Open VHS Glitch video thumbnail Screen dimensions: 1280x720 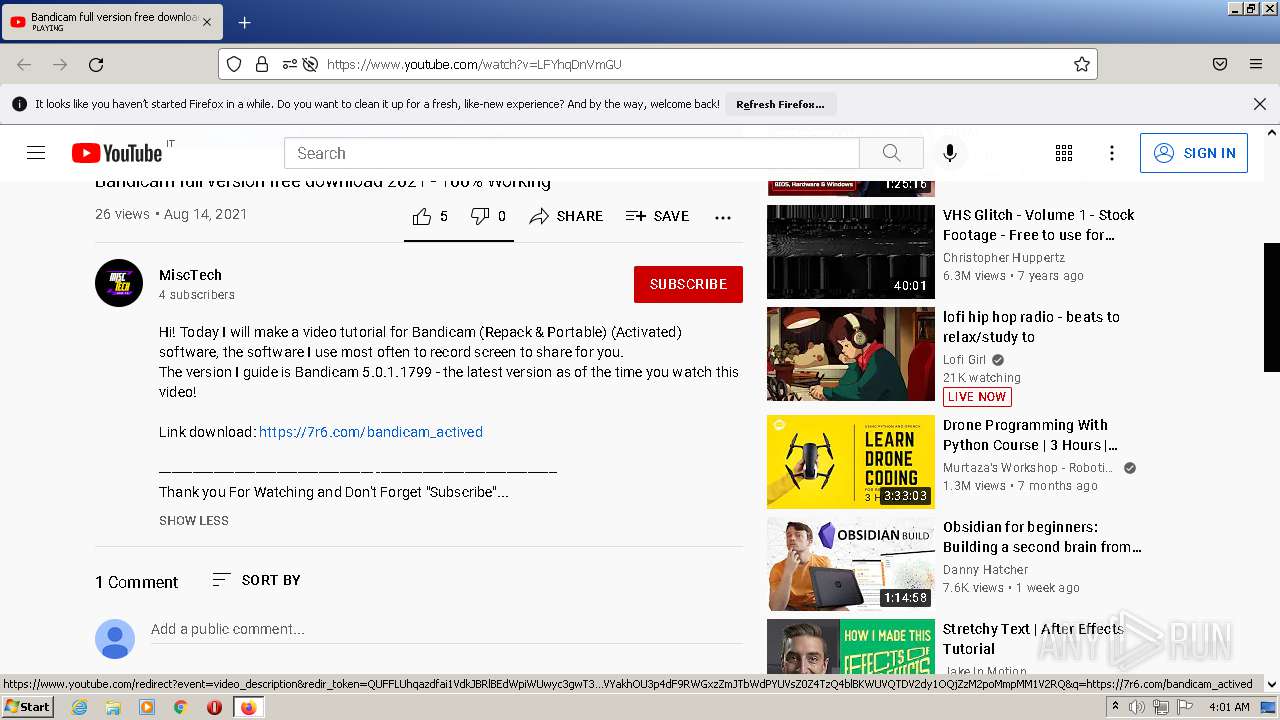pyautogui.click(x=851, y=252)
